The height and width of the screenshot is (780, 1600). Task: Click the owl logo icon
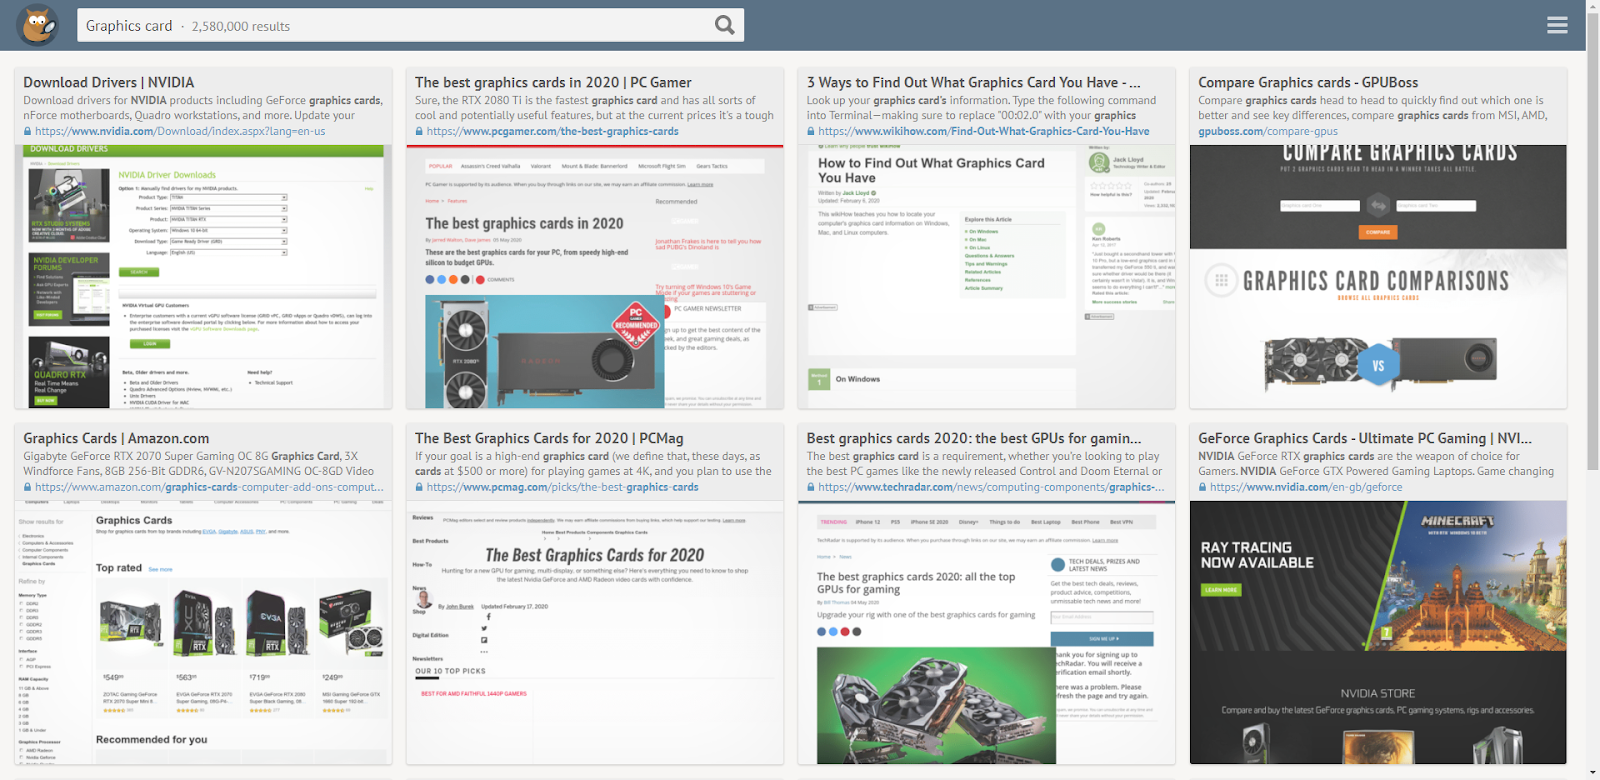point(37,26)
